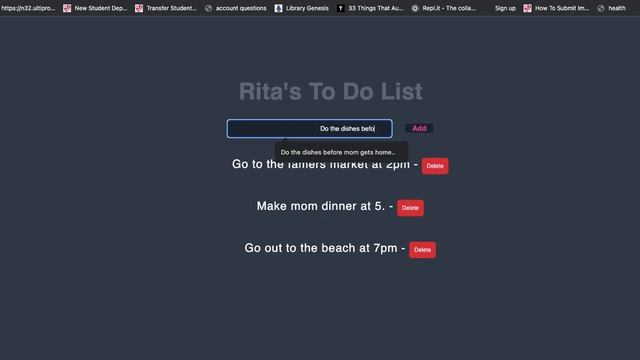The height and width of the screenshot is (360, 640).
Task: Open the ultipro bookmark
Action: pos(28,8)
